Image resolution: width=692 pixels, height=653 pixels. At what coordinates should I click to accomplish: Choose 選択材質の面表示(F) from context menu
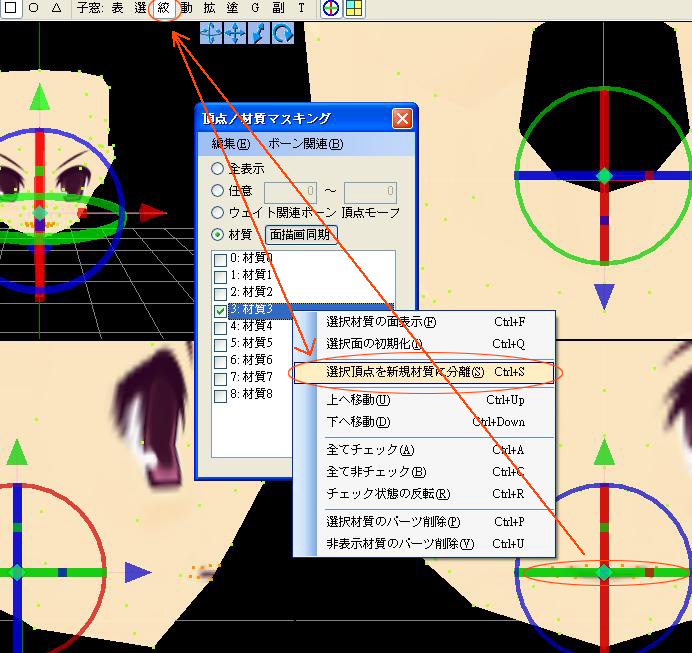coord(424,322)
